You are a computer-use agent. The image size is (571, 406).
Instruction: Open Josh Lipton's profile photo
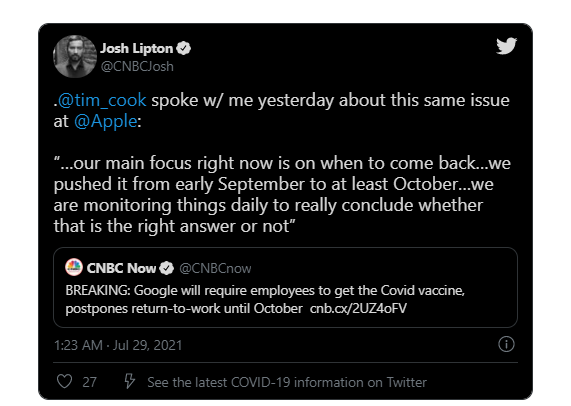click(75, 56)
